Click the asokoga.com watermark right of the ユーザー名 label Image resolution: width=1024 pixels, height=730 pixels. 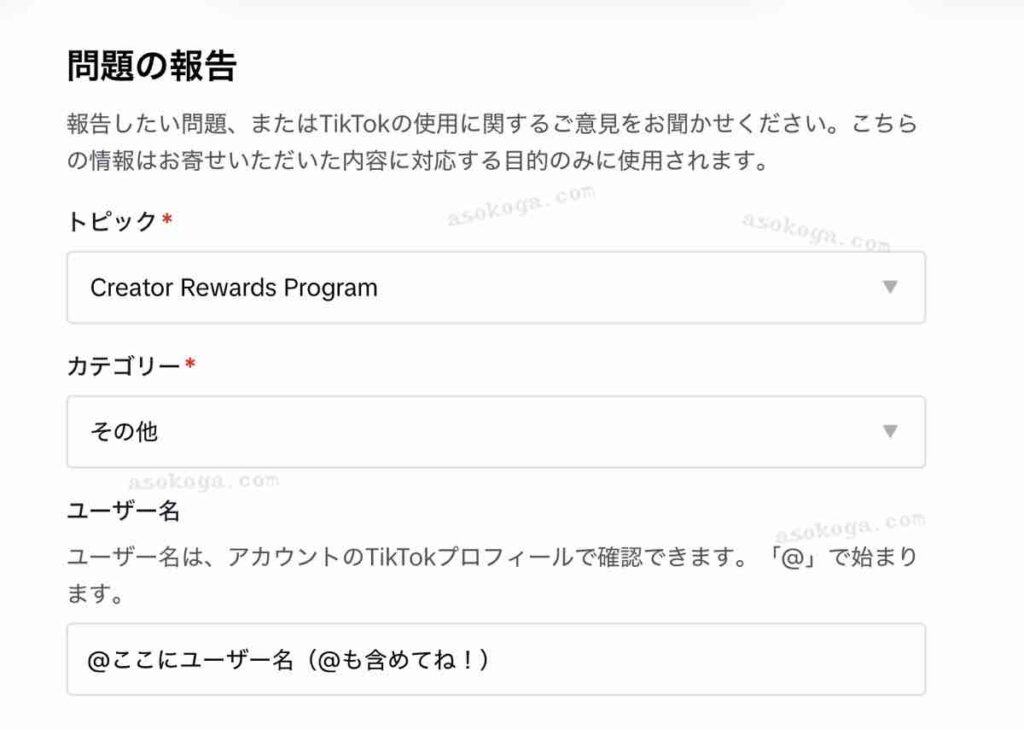pos(849,525)
